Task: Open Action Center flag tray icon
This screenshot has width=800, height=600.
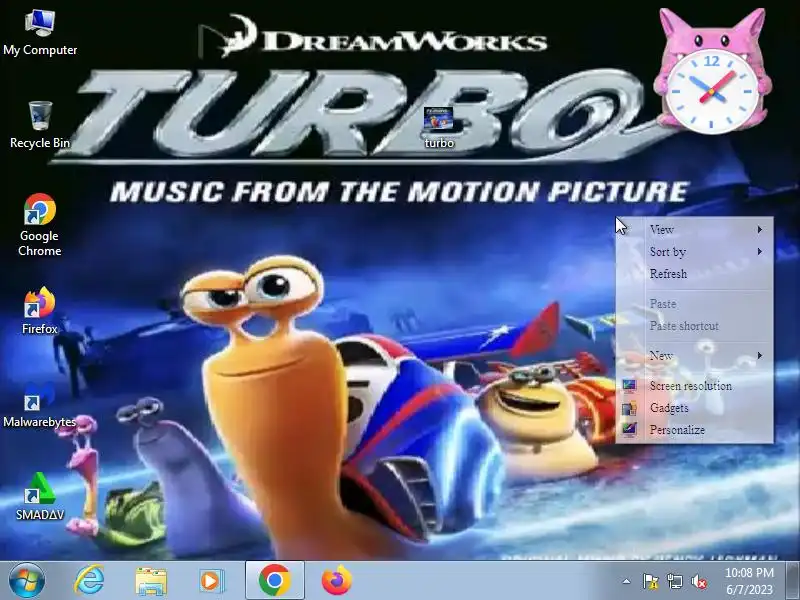Action: pos(650,581)
